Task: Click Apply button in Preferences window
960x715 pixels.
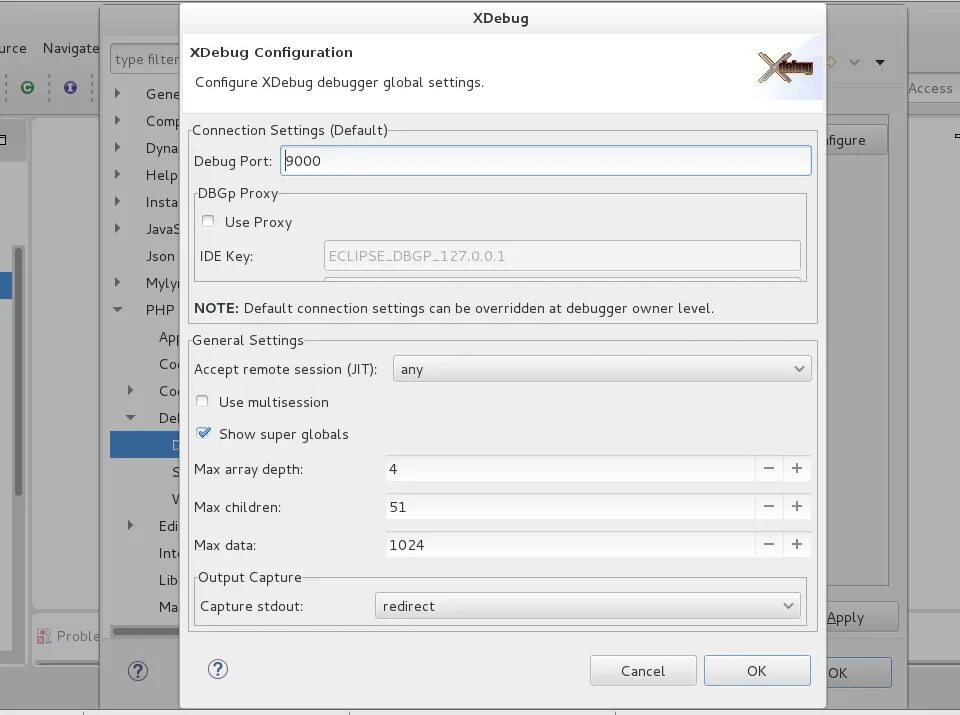Action: 862,618
